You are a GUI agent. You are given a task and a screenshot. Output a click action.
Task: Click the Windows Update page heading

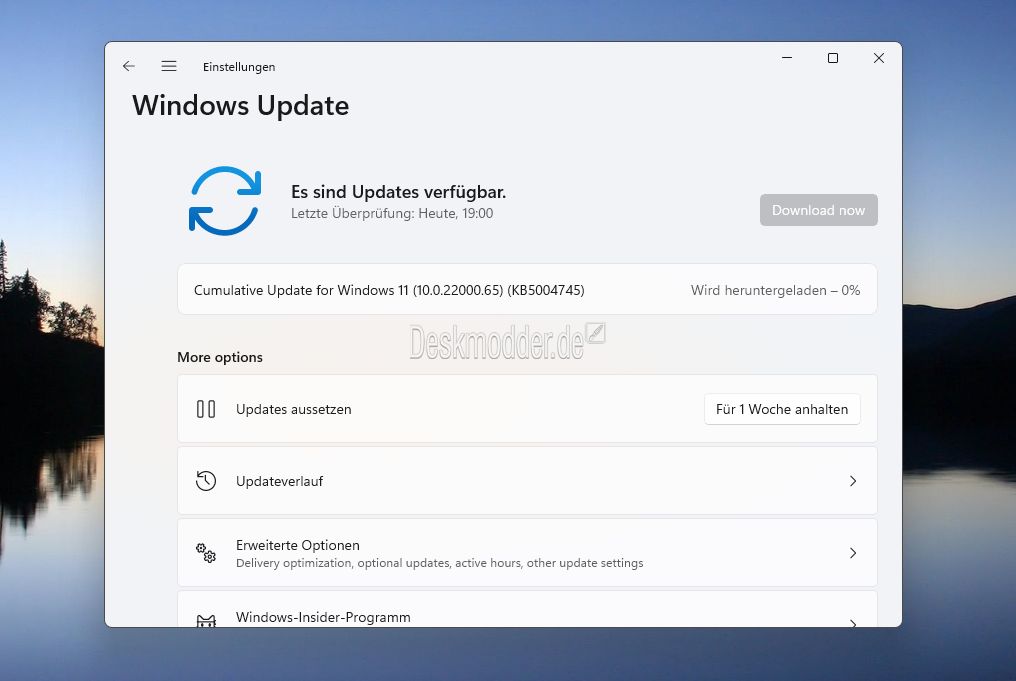[240, 106]
